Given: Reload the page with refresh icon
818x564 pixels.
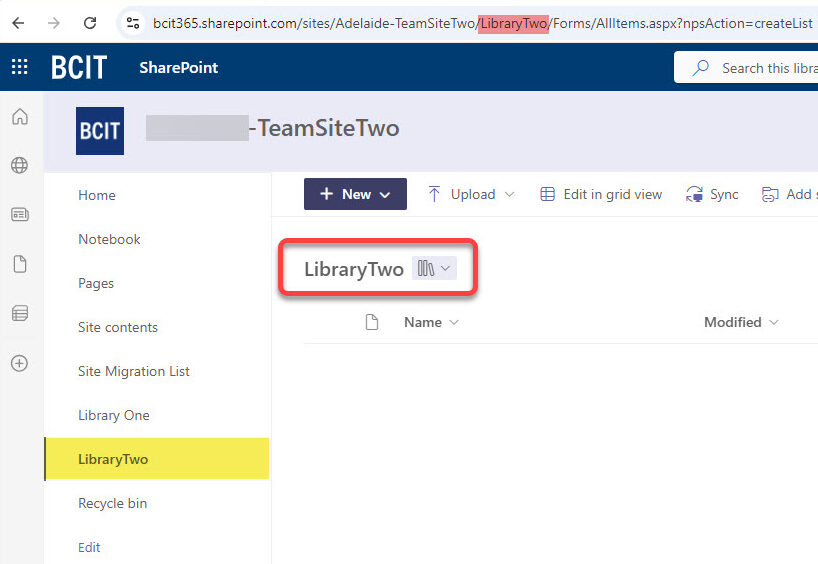Looking at the screenshot, I should click(90, 23).
